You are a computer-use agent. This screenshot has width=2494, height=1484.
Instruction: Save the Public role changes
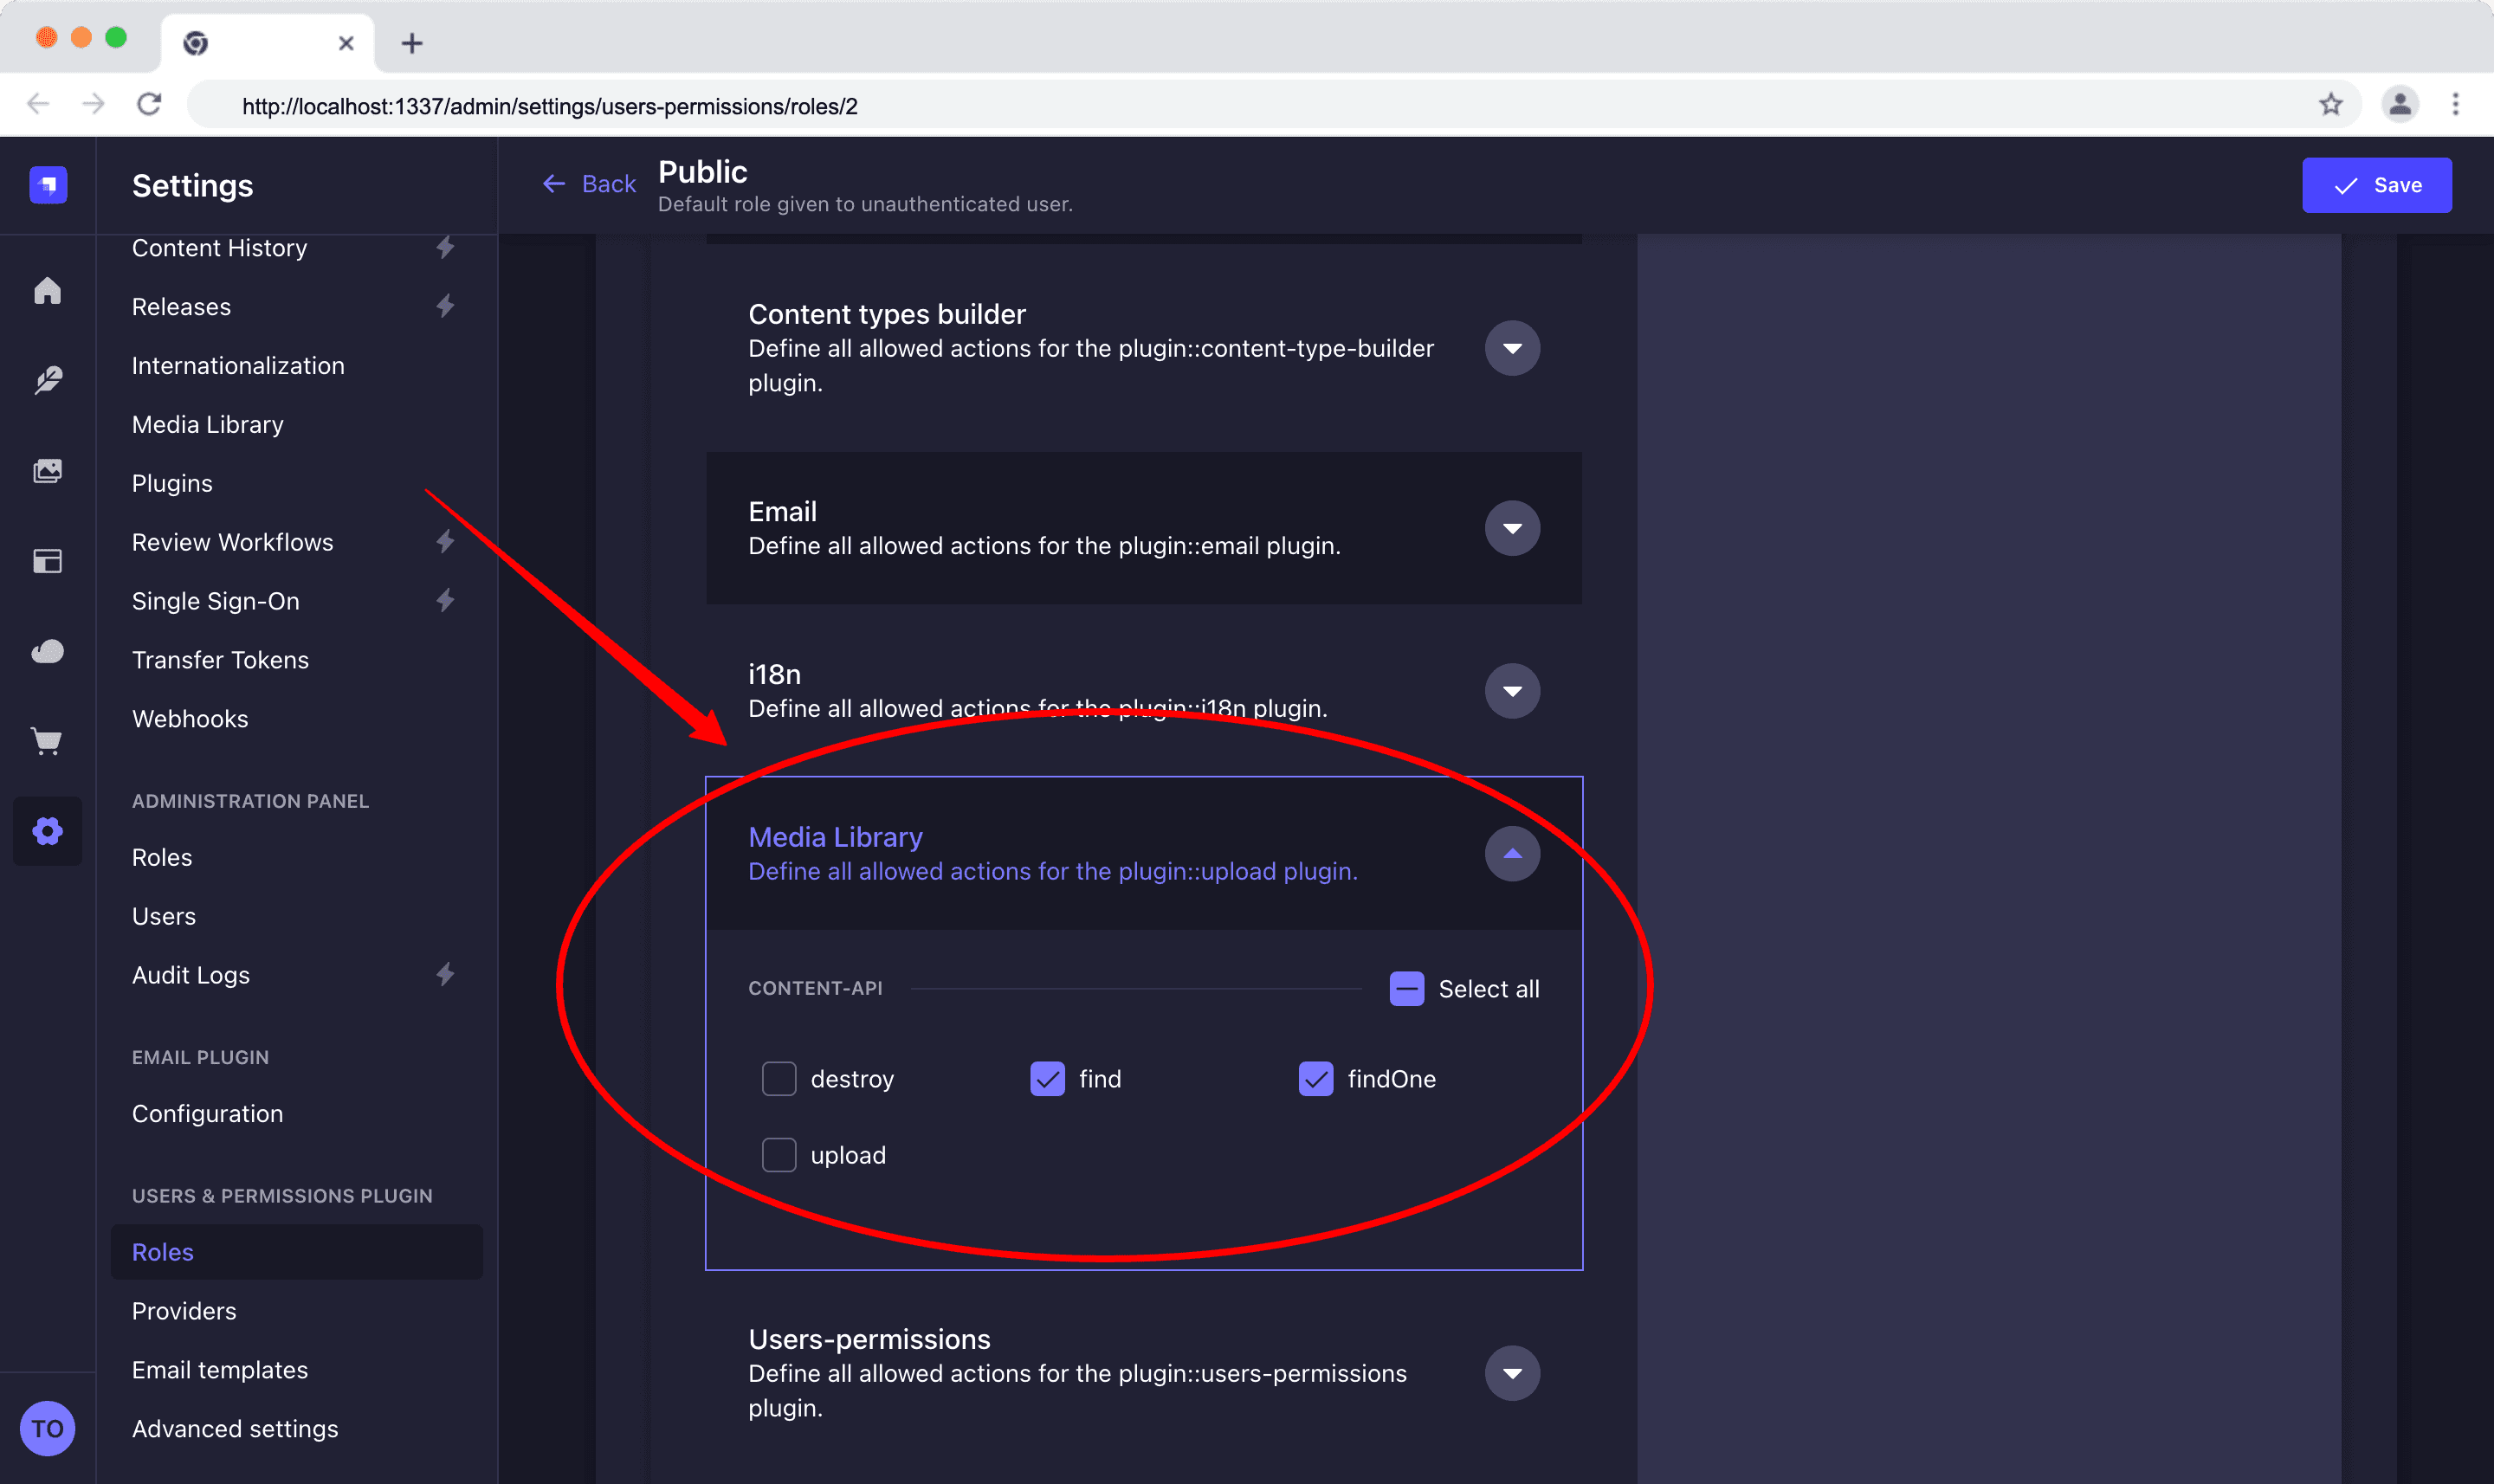click(2376, 185)
